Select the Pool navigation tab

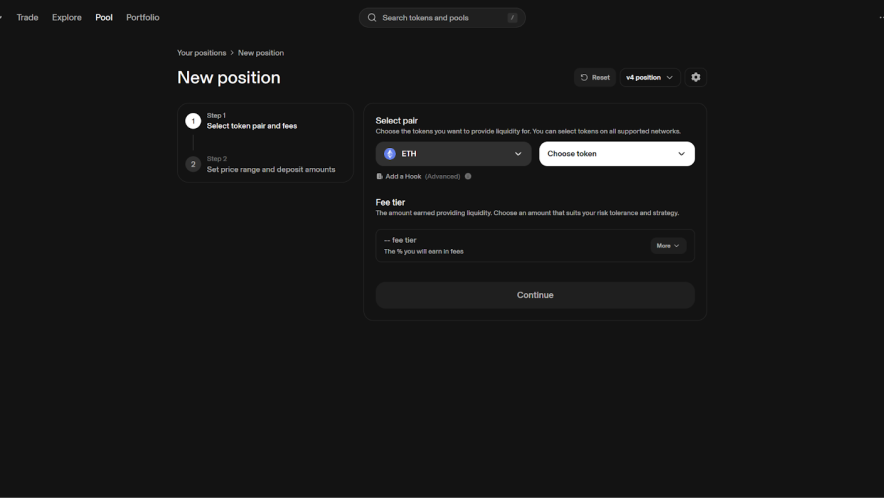[x=104, y=17]
